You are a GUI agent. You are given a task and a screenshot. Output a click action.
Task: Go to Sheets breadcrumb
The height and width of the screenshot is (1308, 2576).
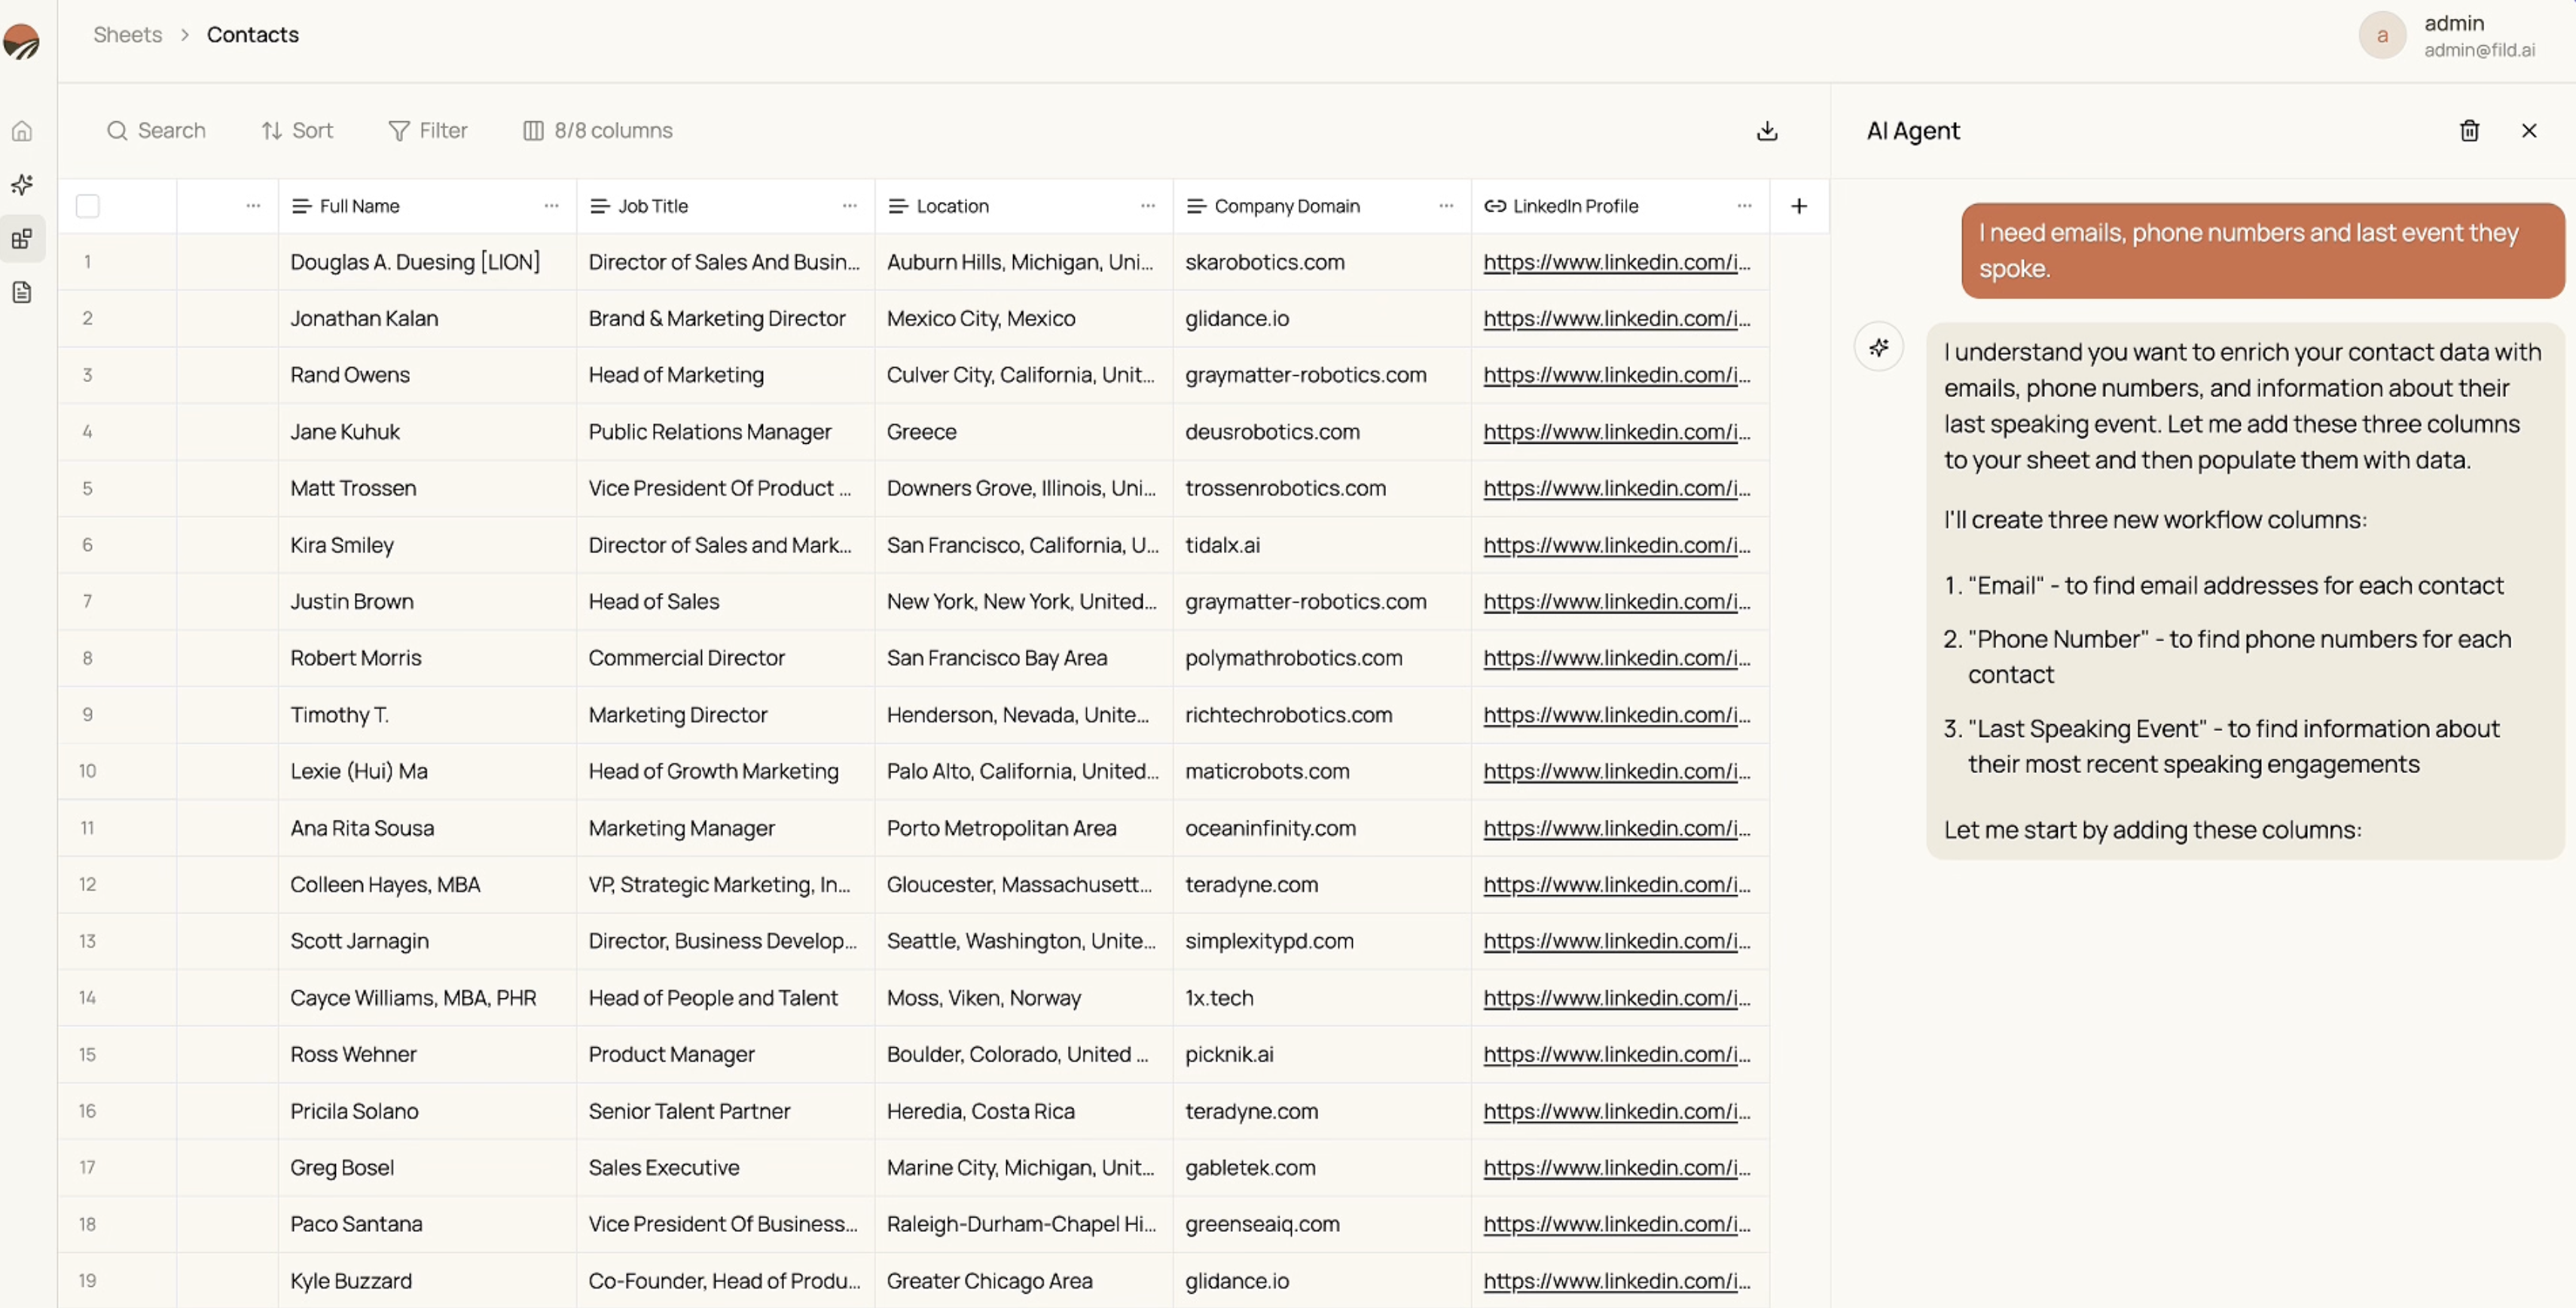pos(127,35)
